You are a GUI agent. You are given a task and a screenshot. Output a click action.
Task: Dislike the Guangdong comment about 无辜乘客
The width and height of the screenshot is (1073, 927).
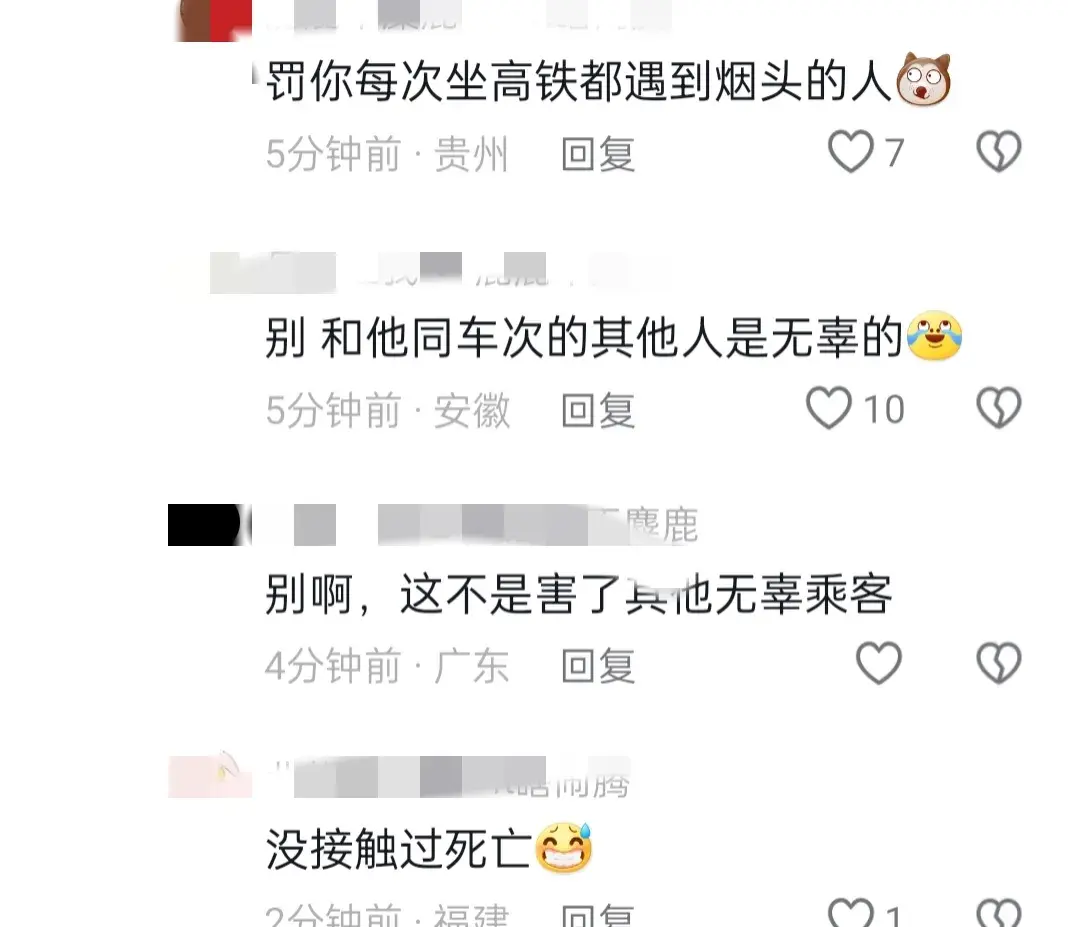click(998, 663)
